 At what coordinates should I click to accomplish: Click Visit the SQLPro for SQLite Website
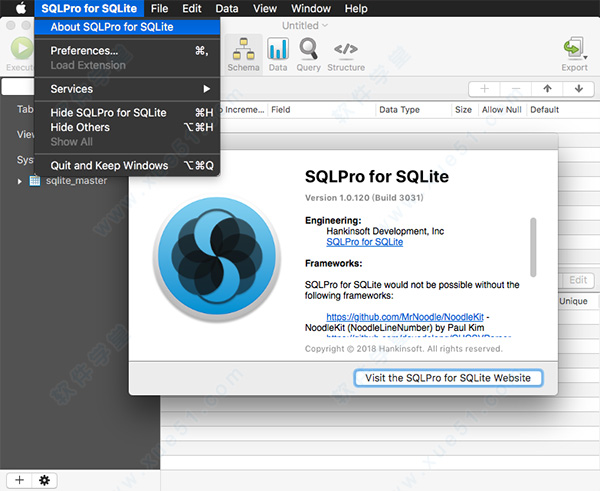[x=448, y=378]
